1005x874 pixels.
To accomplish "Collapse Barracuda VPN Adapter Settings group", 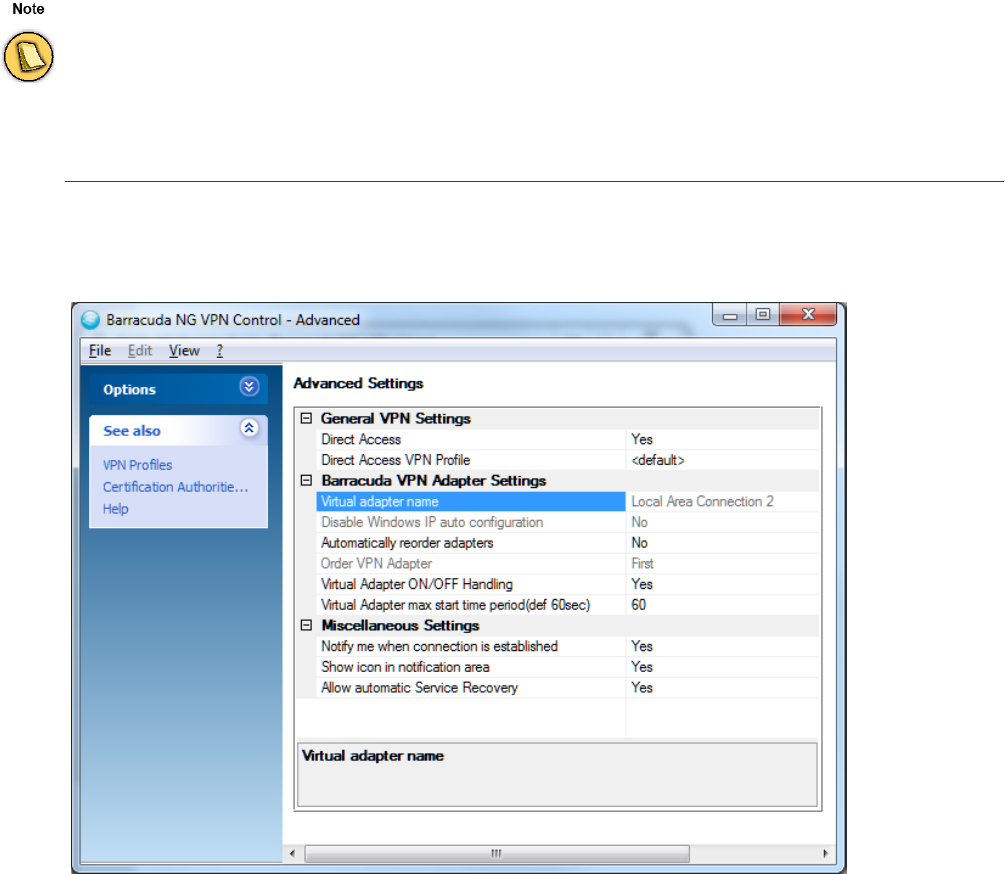I will [x=306, y=481].
